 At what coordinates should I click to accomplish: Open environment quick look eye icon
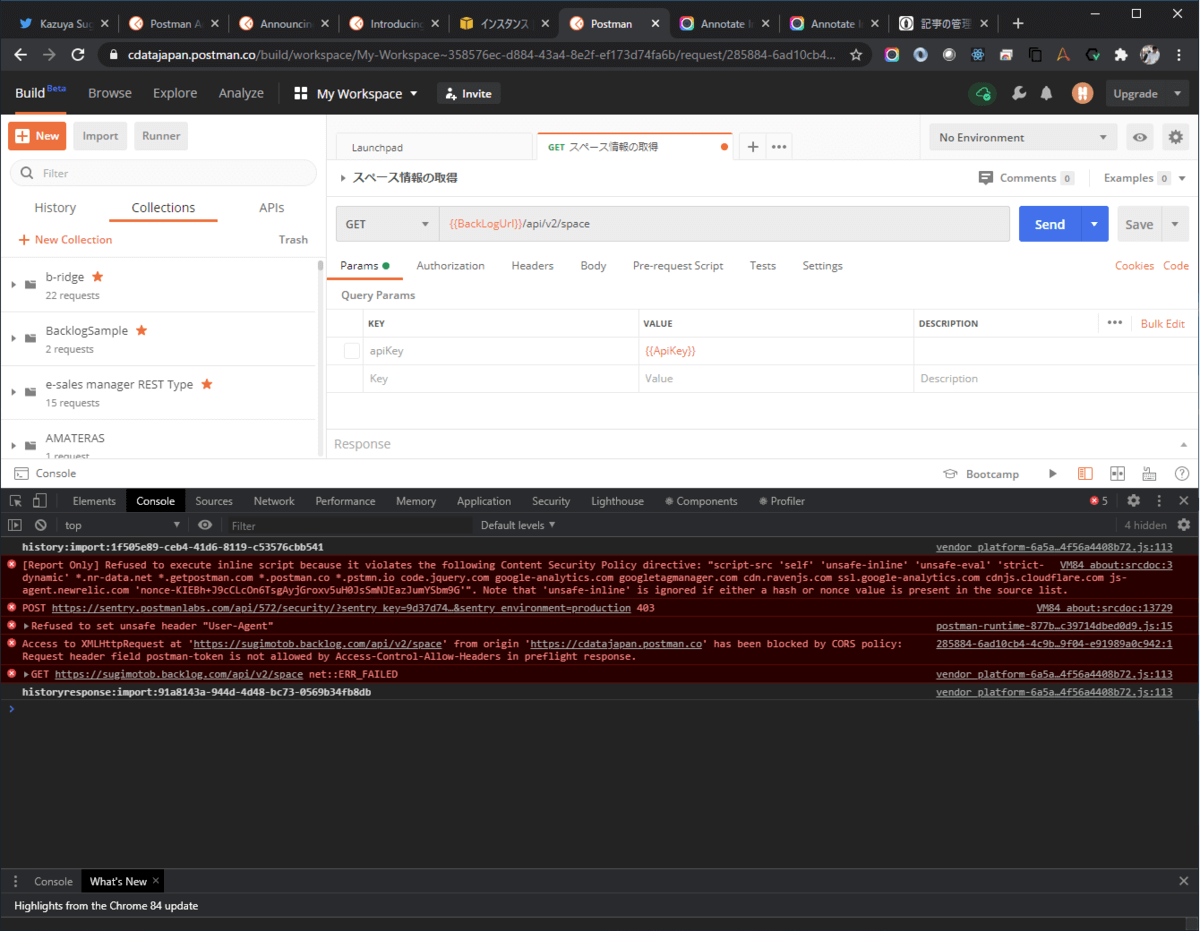(1139, 137)
